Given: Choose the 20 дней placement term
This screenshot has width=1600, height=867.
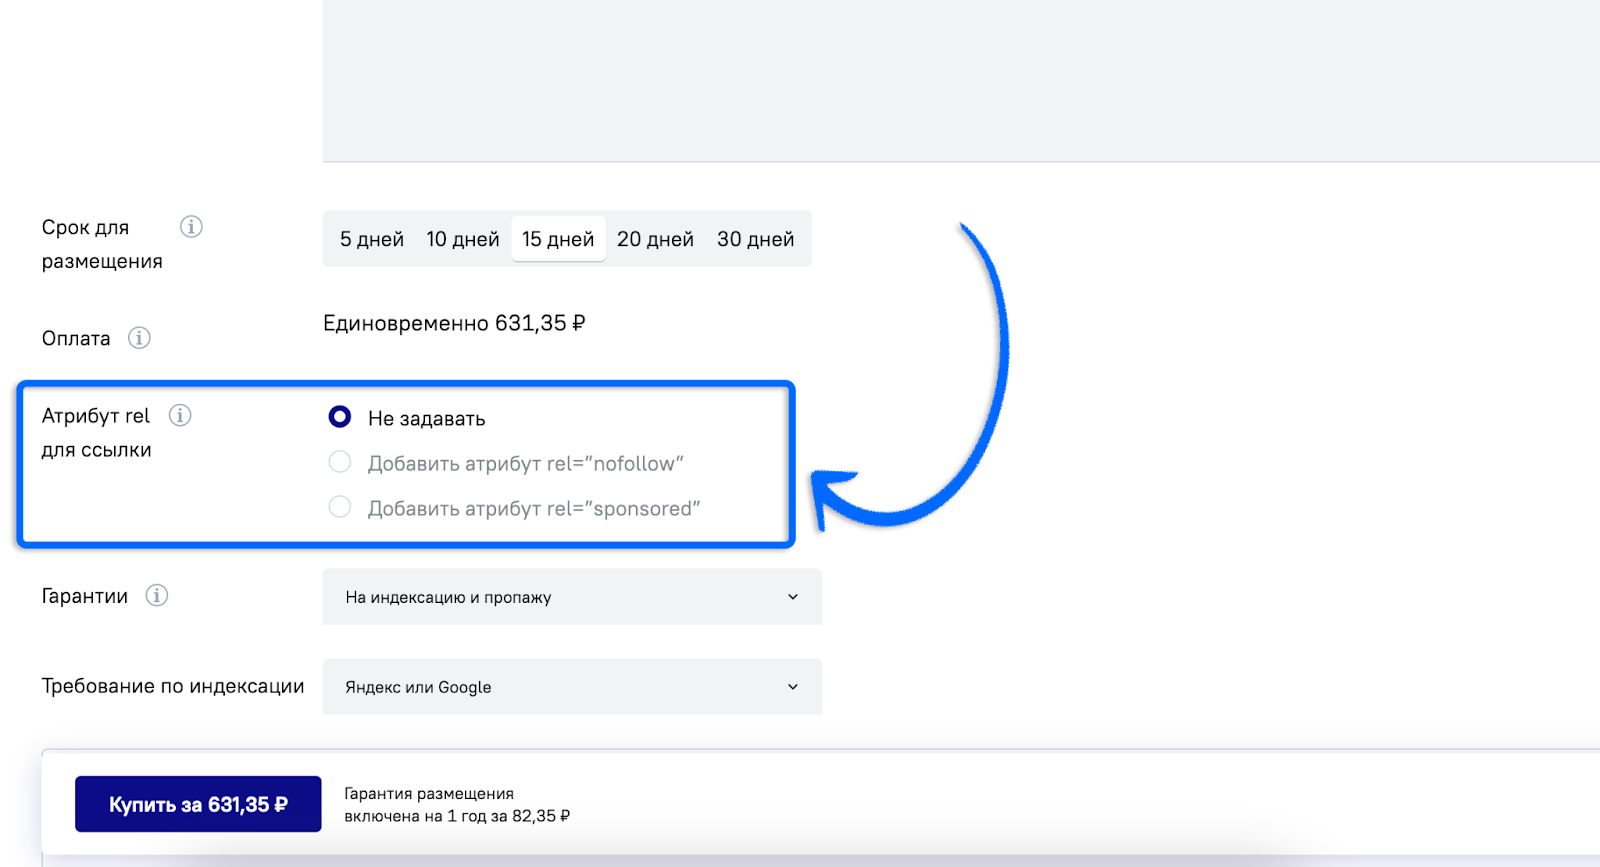Looking at the screenshot, I should point(655,239).
